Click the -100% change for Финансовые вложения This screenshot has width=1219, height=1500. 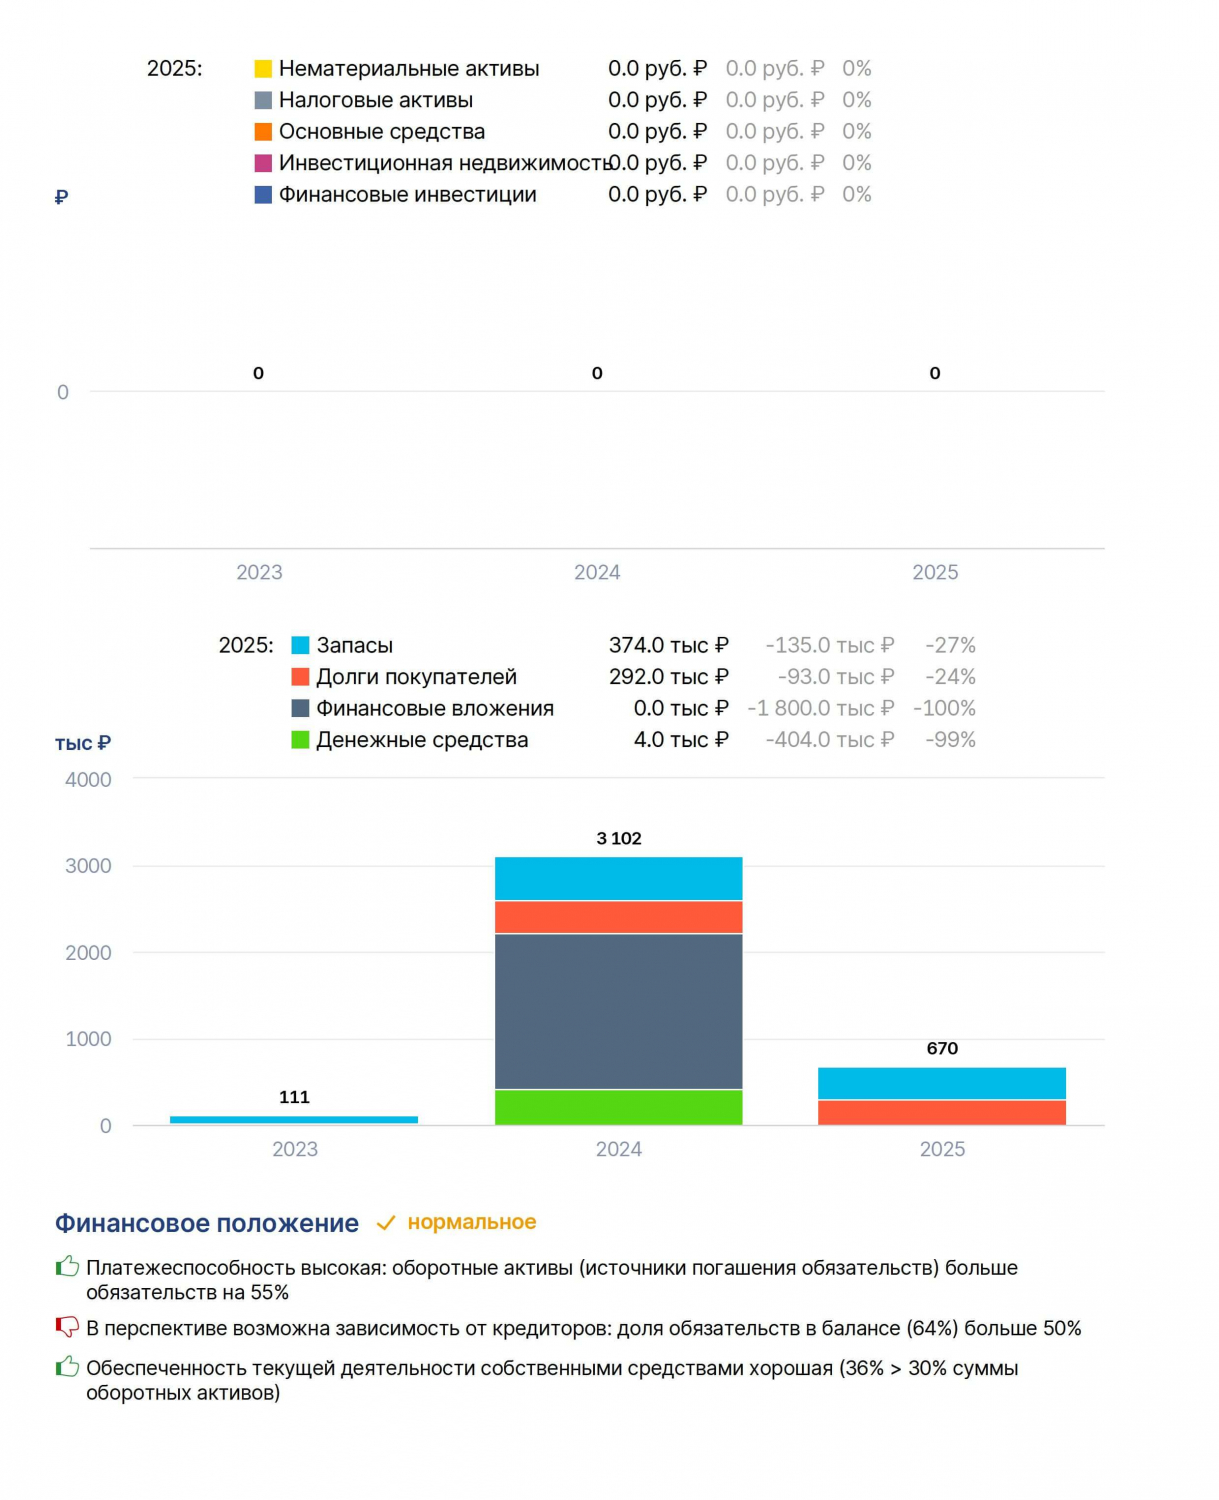[x=944, y=709]
